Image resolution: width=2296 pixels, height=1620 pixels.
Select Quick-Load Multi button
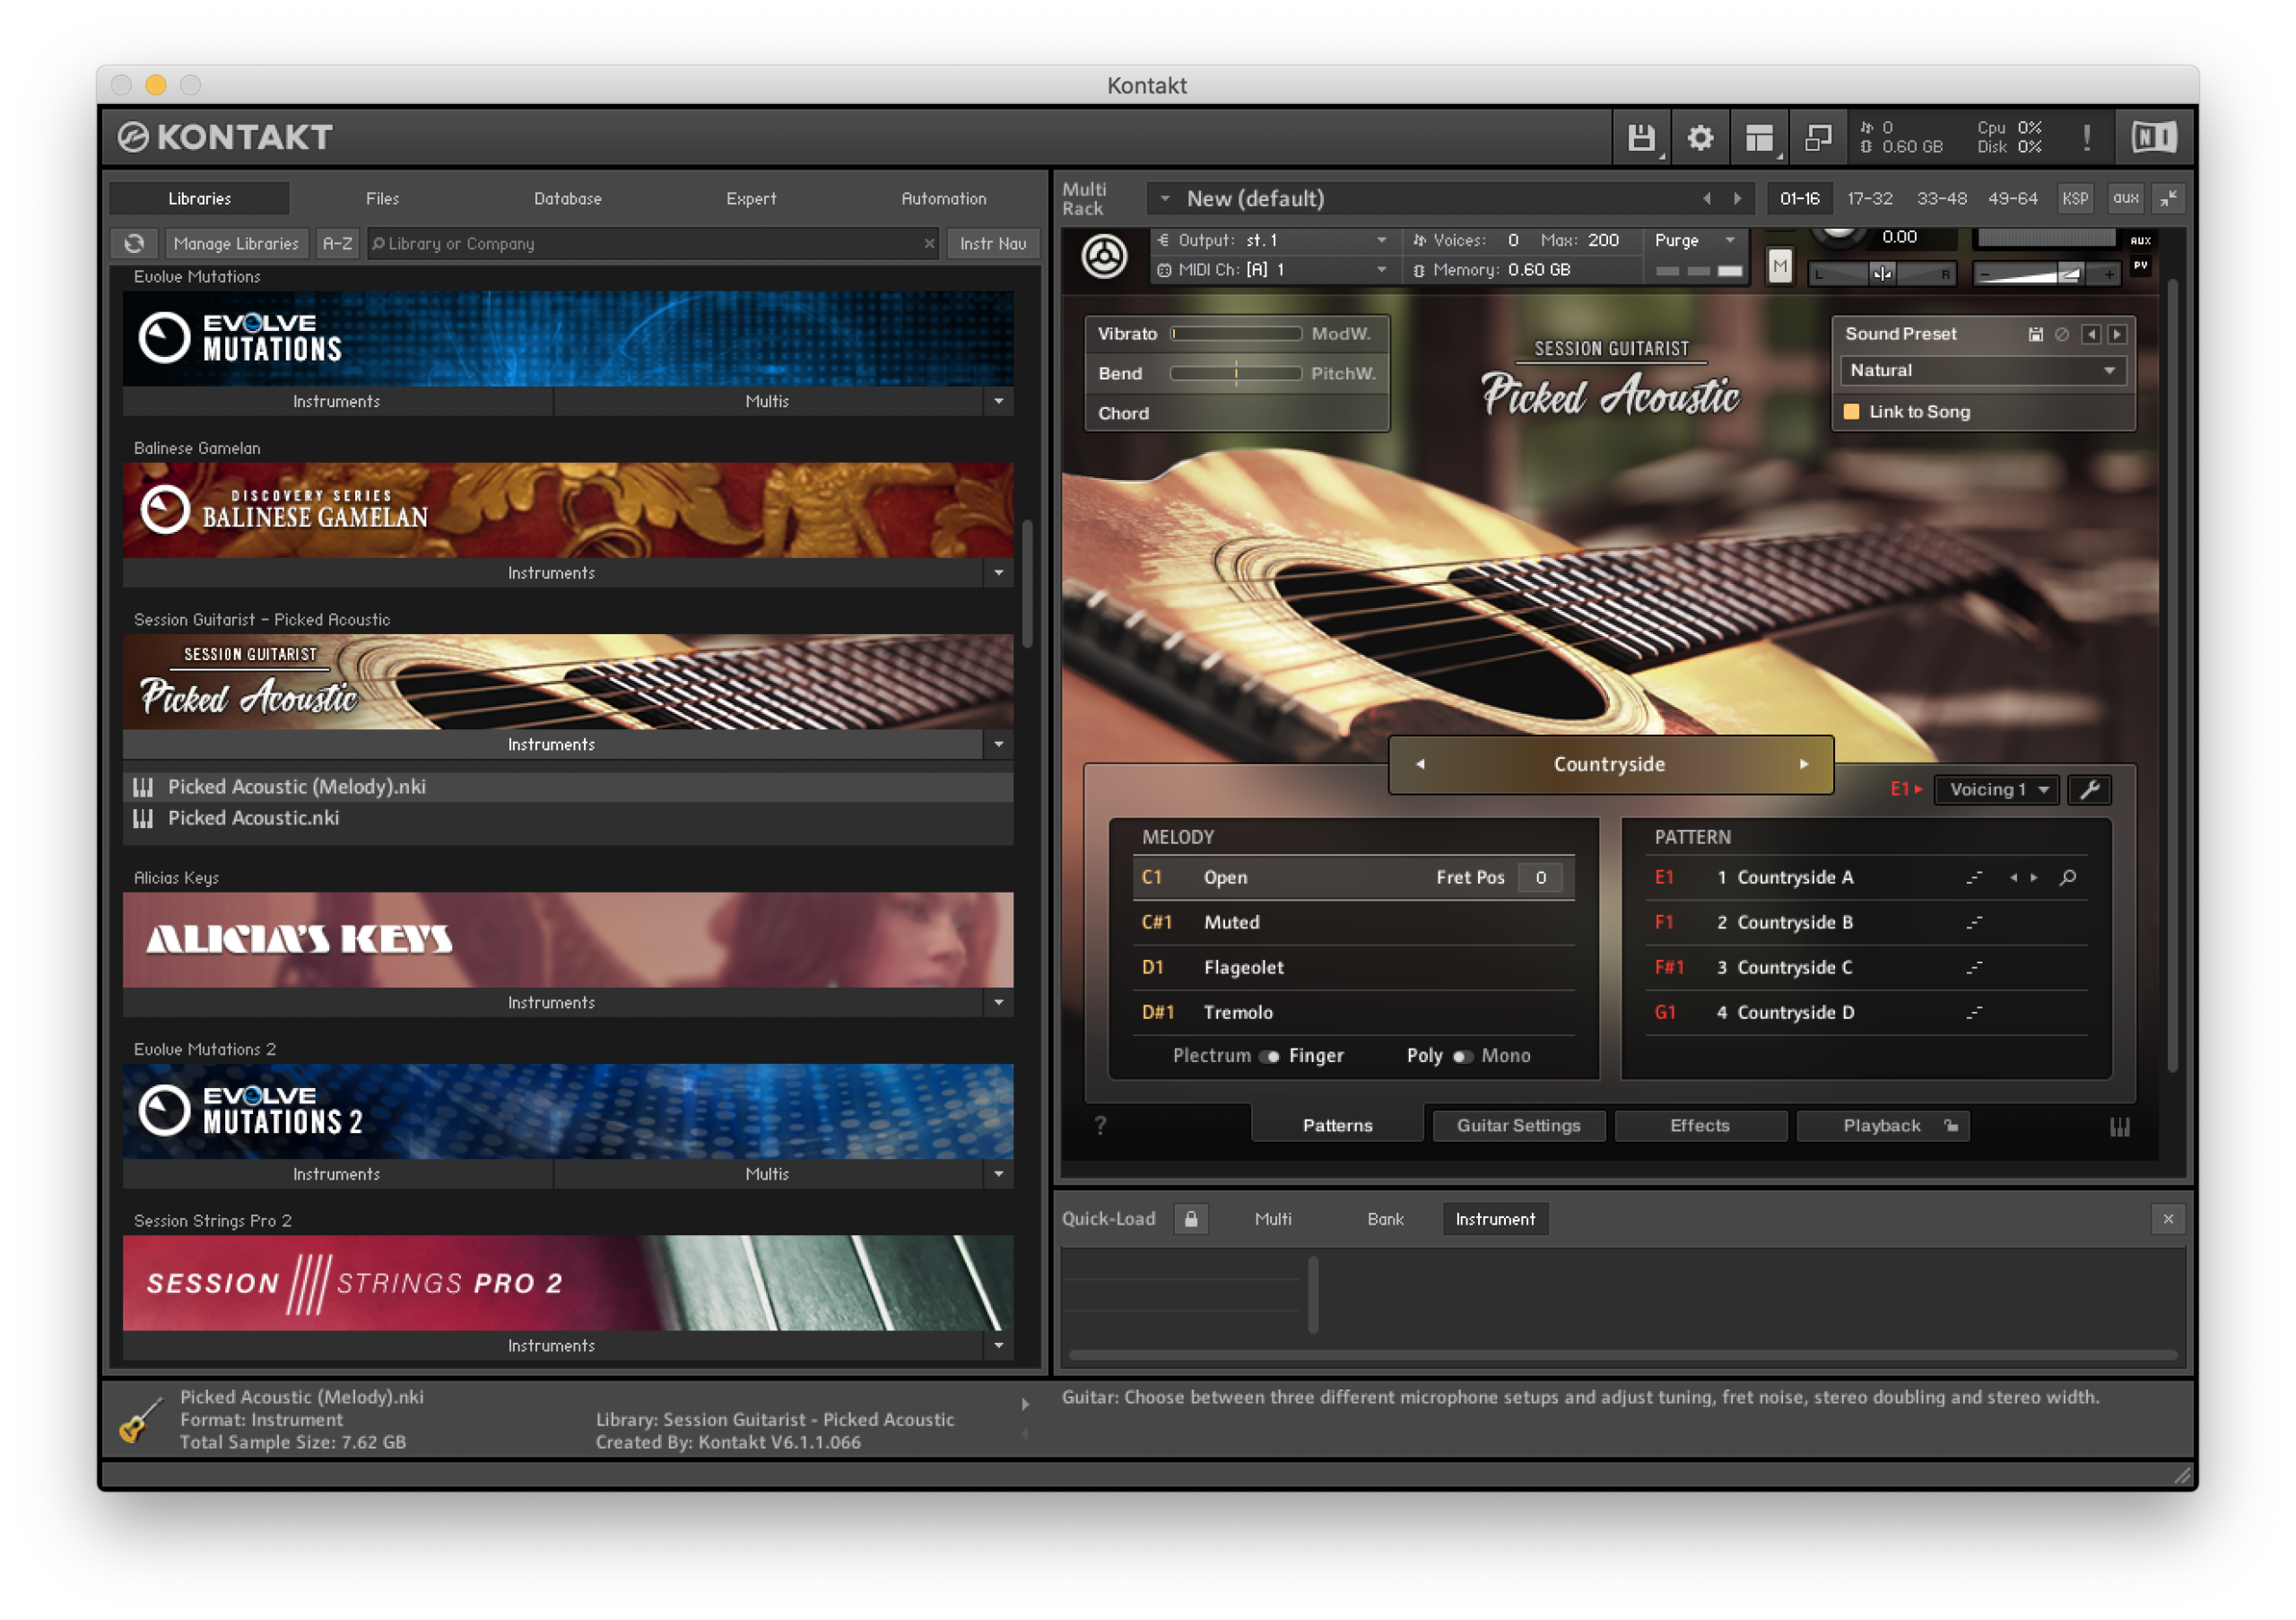click(x=1273, y=1220)
